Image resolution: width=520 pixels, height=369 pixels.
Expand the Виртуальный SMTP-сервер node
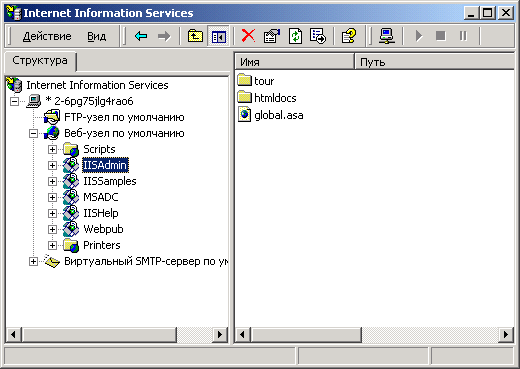click(x=33, y=261)
